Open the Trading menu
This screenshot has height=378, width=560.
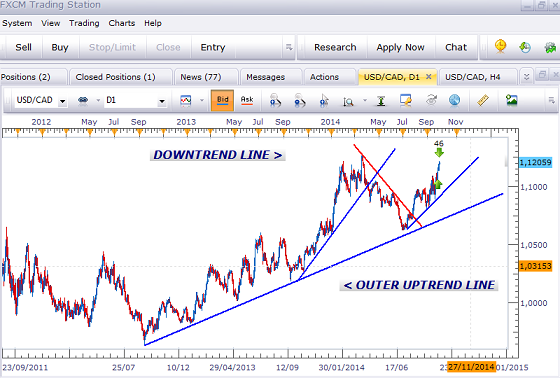click(84, 23)
